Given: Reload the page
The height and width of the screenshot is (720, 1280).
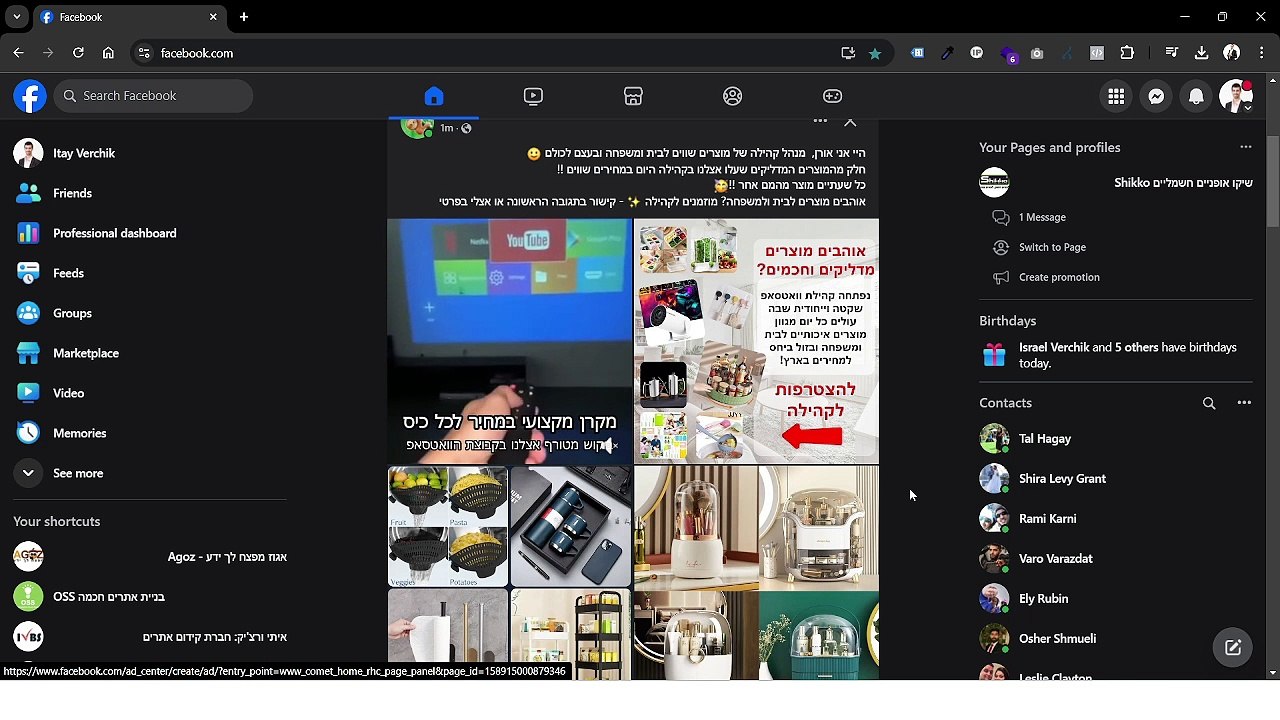Looking at the screenshot, I should (x=78, y=53).
